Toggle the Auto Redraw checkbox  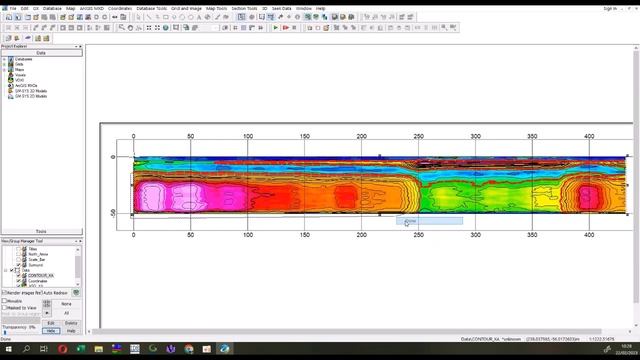click(x=41, y=293)
